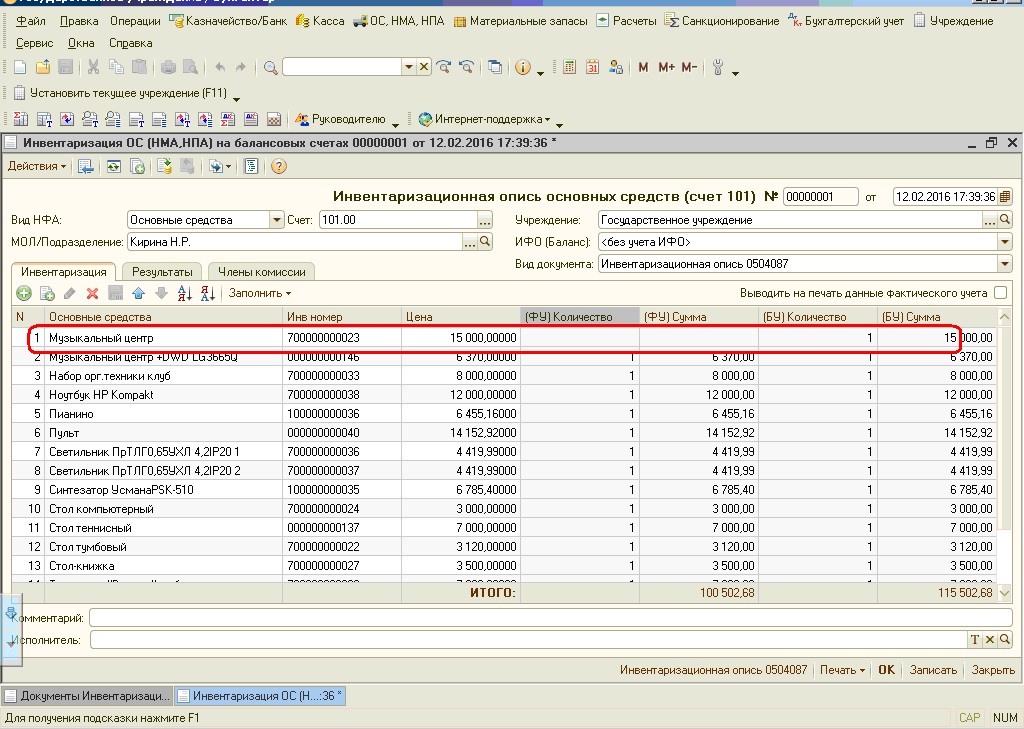Open date picker beside document date
This screenshot has width=1024, height=729.
click(x=1005, y=196)
